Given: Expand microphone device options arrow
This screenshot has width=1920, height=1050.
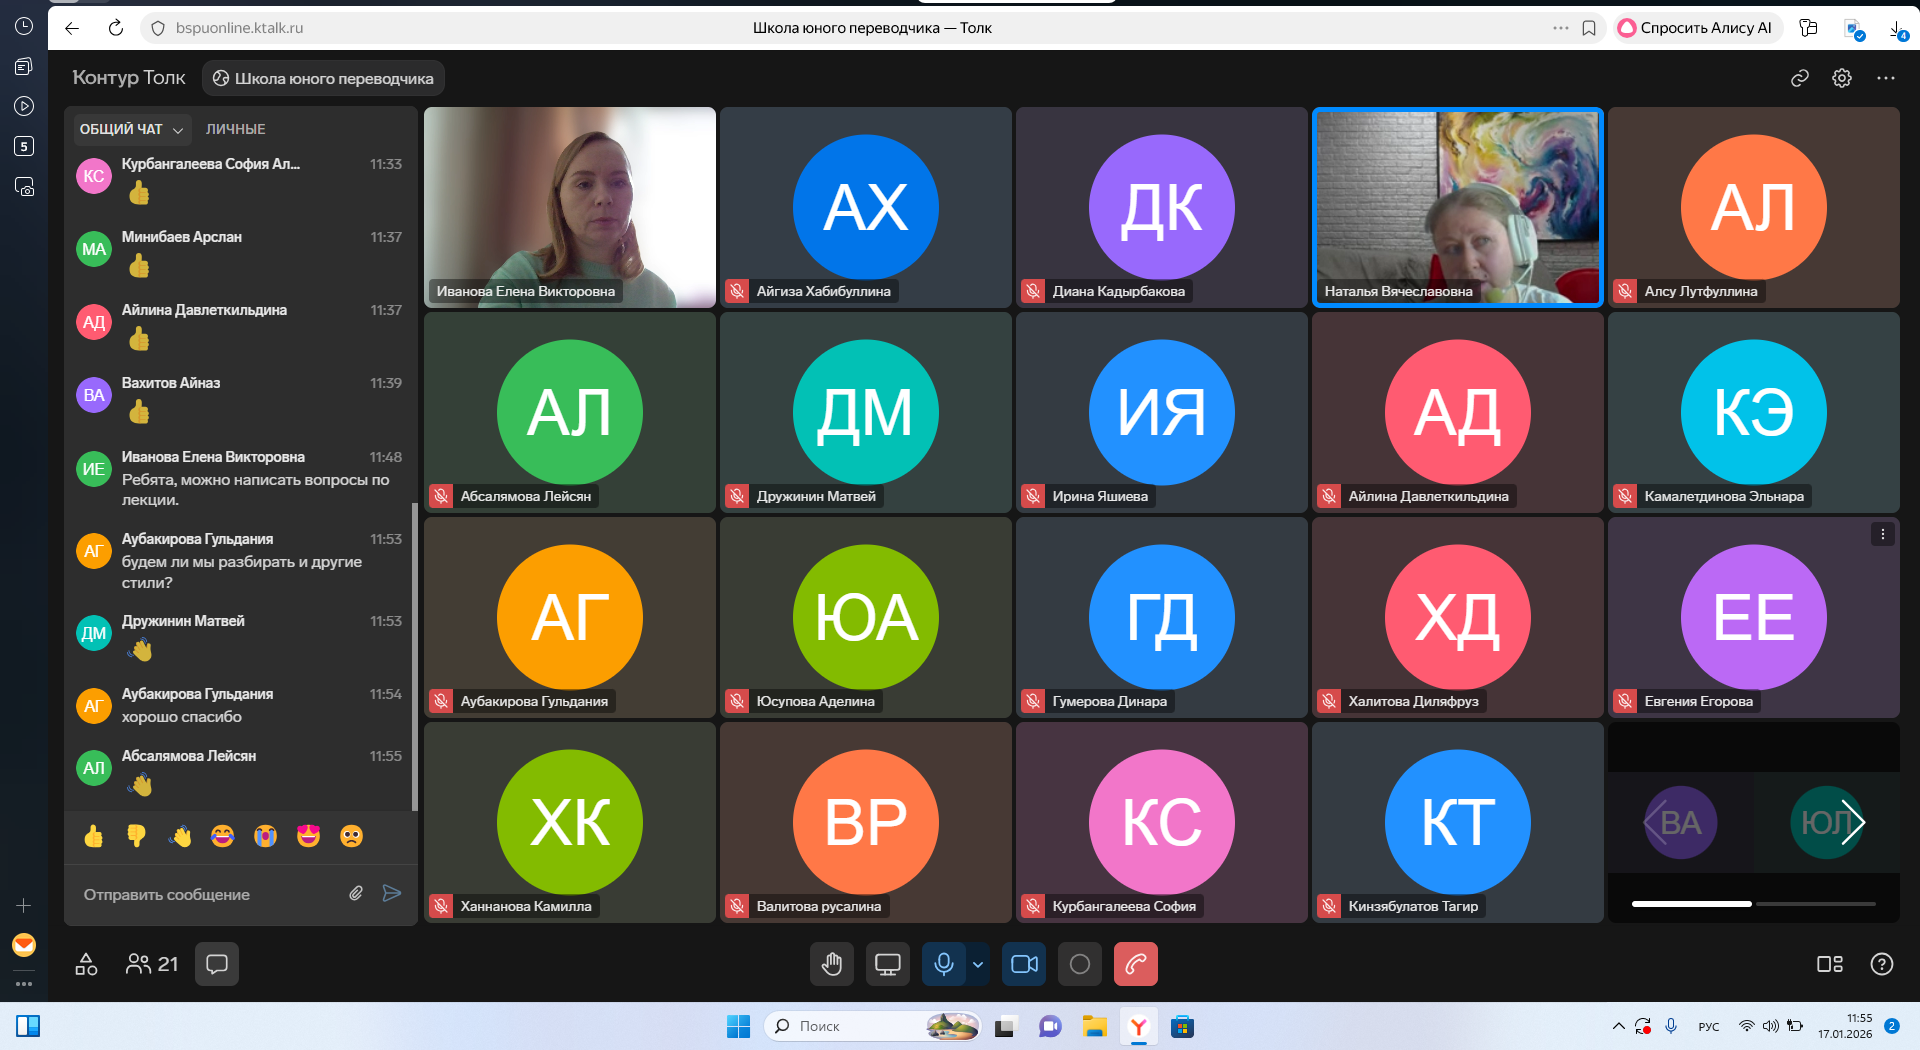Looking at the screenshot, I should [978, 964].
